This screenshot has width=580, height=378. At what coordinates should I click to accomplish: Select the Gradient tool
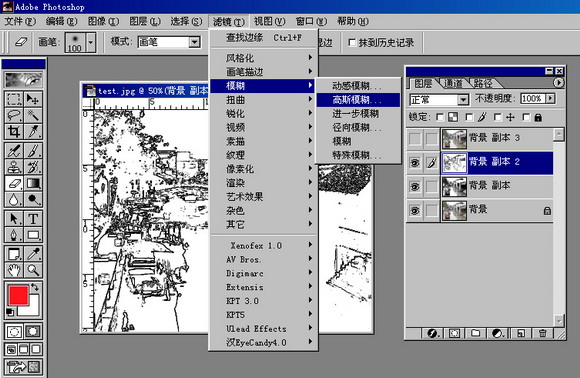tap(33, 183)
